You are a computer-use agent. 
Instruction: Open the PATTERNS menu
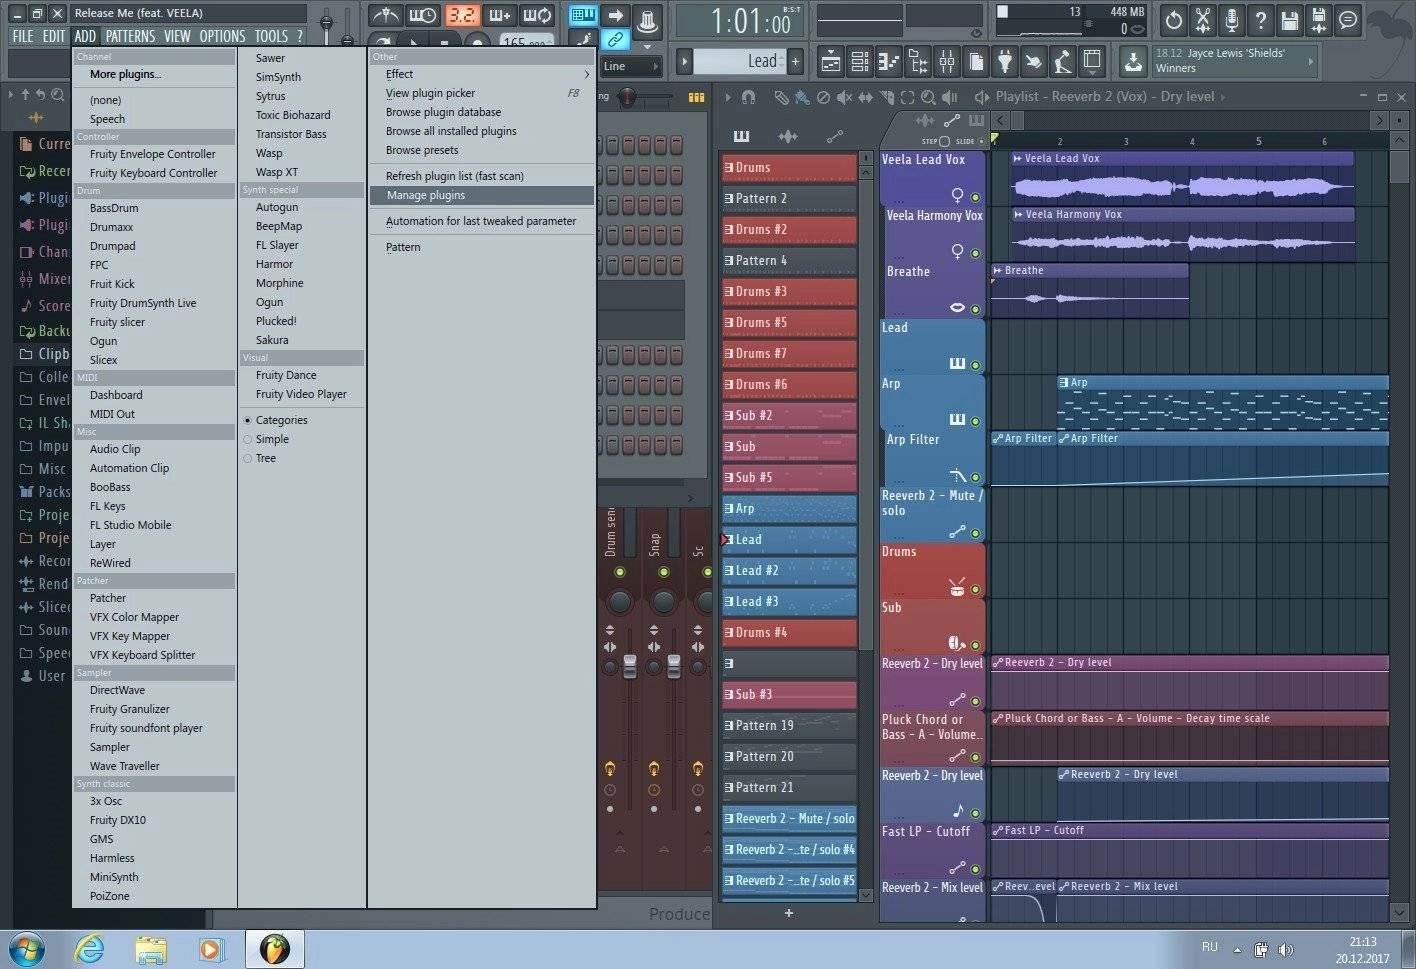point(130,36)
